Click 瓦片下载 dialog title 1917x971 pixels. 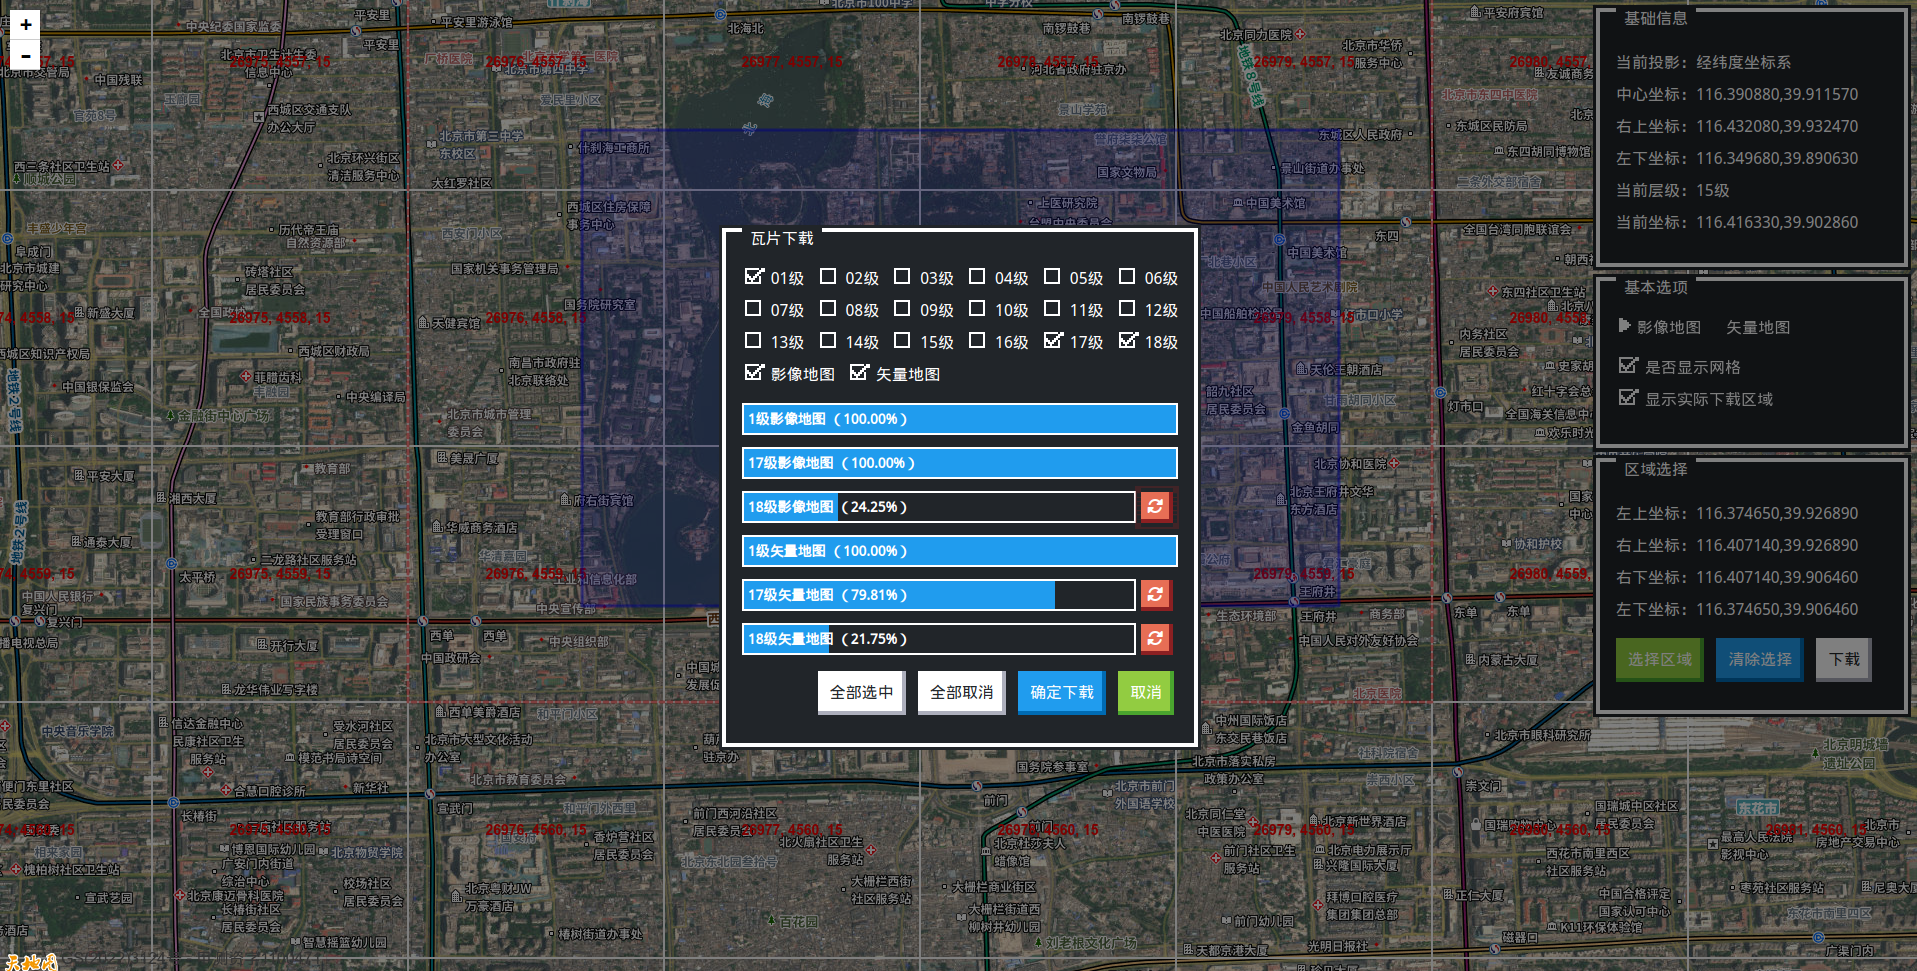pyautogui.click(x=782, y=238)
